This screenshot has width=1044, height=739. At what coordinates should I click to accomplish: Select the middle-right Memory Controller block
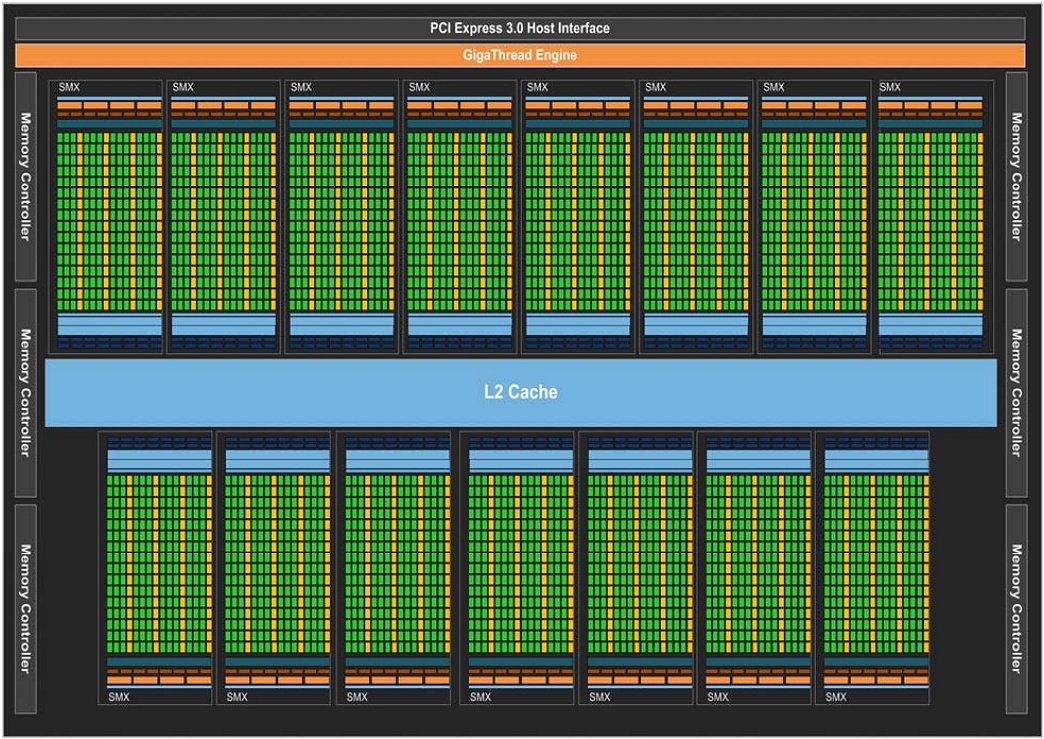coord(1016,392)
